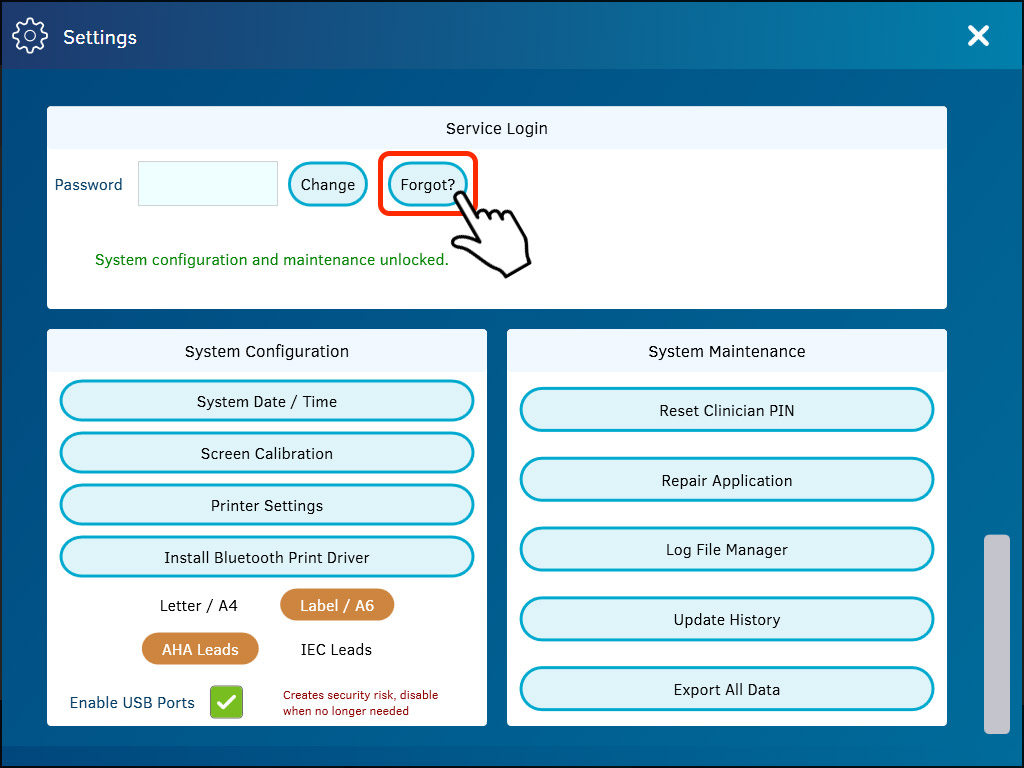Launch Screen Calibration

(266, 452)
